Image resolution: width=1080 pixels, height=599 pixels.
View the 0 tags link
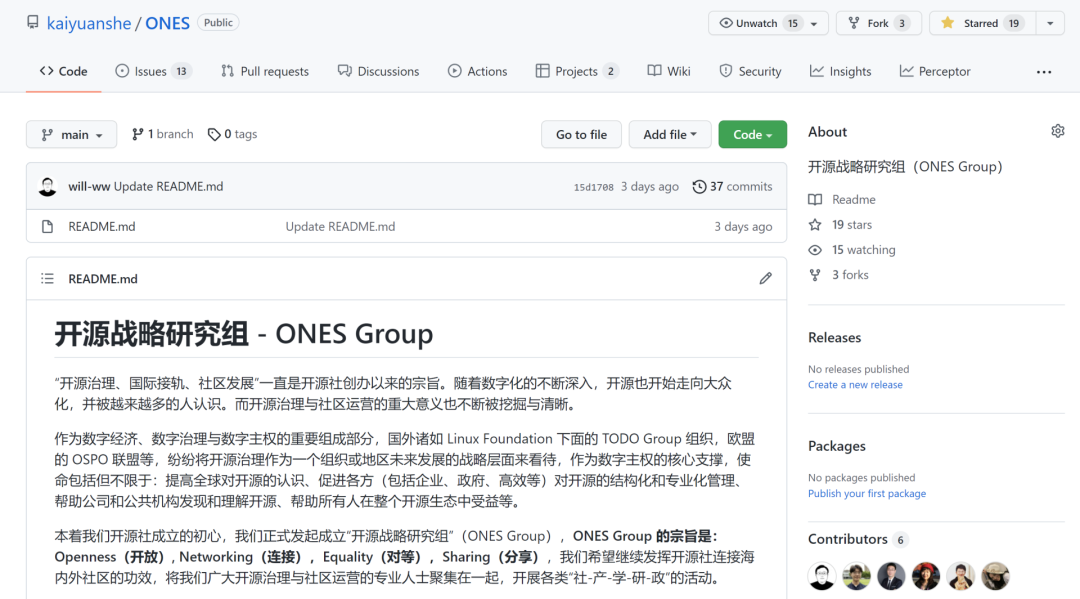pyautogui.click(x=232, y=134)
